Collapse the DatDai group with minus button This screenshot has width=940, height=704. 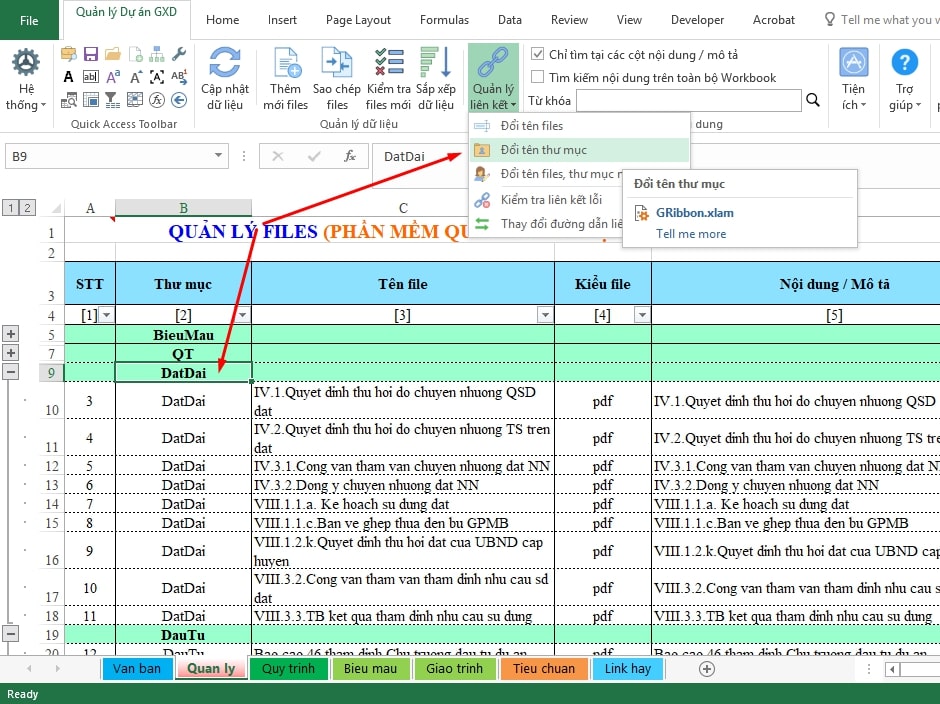click(11, 372)
